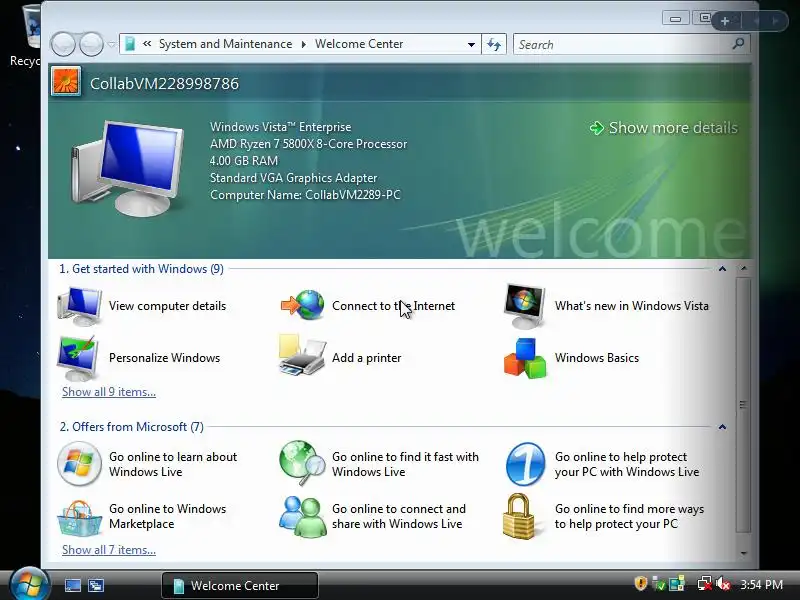This screenshot has height=600, width=800.
Task: Open the Windows Basics colored blocks icon
Action: click(525, 358)
